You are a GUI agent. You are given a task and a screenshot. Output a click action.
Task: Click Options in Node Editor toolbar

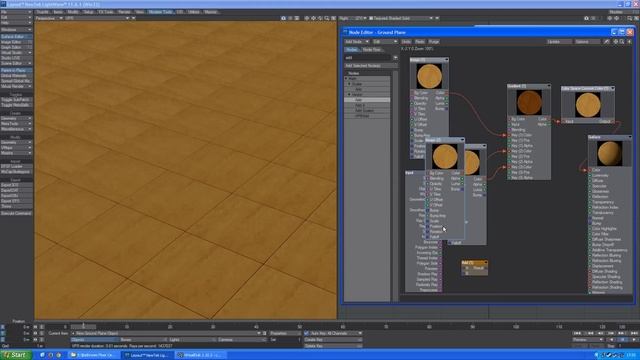pyautogui.click(x=587, y=42)
